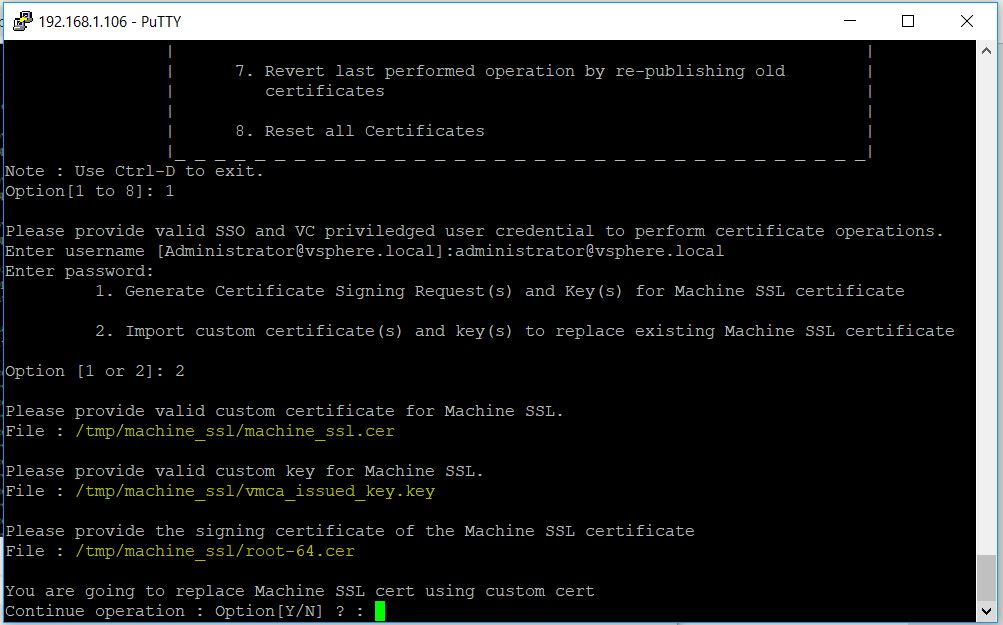Click 'Please provide valid custom certificate' line
Viewport: 1003px width, 625px height.
point(285,411)
